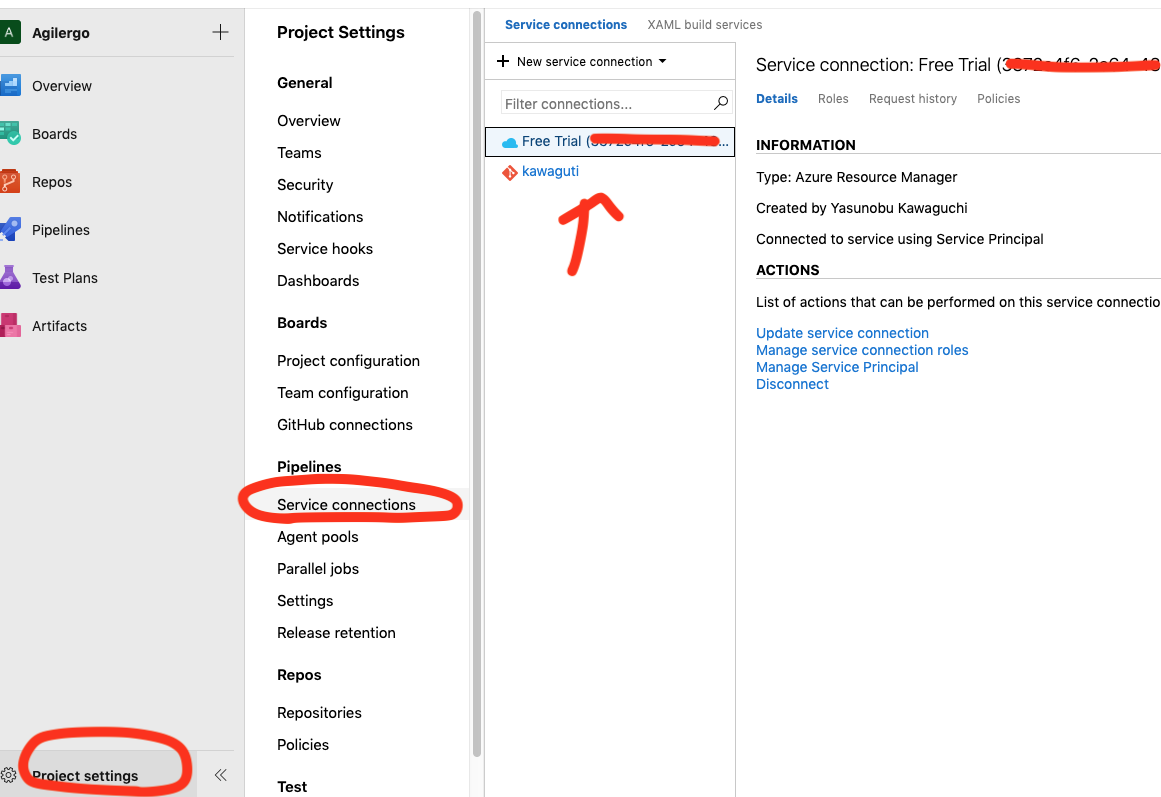The height and width of the screenshot is (797, 1161).
Task: Click the search magnifier in filter box
Action: [x=720, y=103]
